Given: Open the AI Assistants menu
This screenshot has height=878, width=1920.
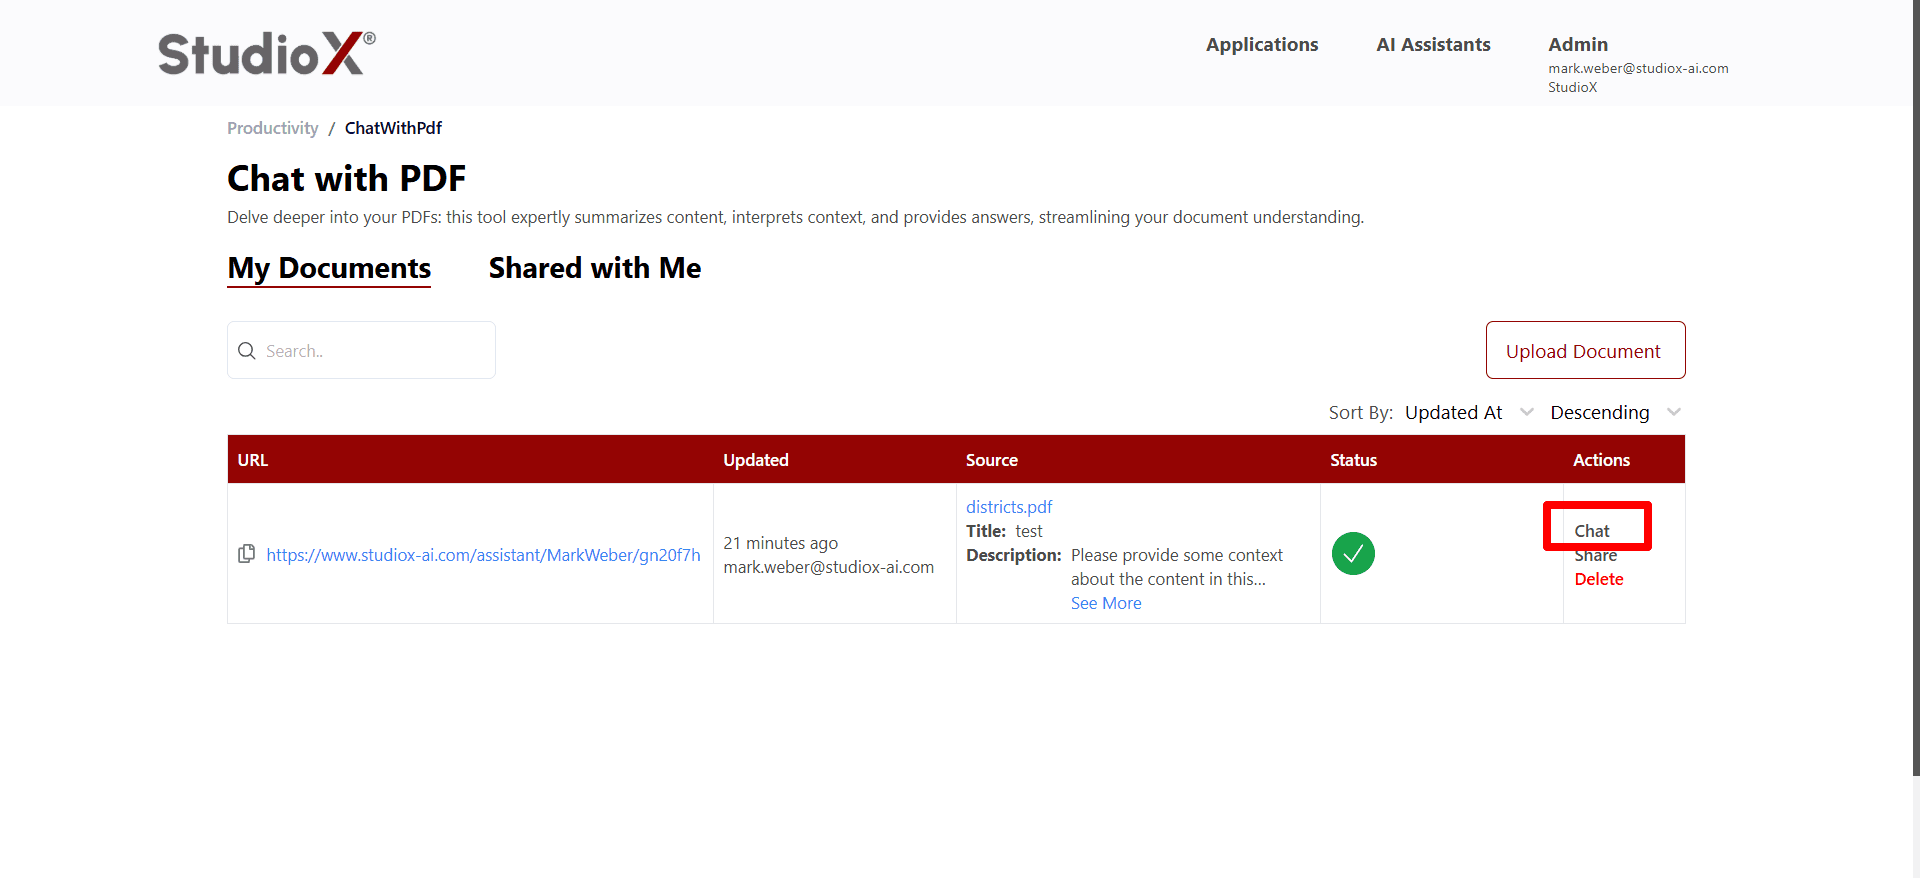Looking at the screenshot, I should click(x=1433, y=44).
